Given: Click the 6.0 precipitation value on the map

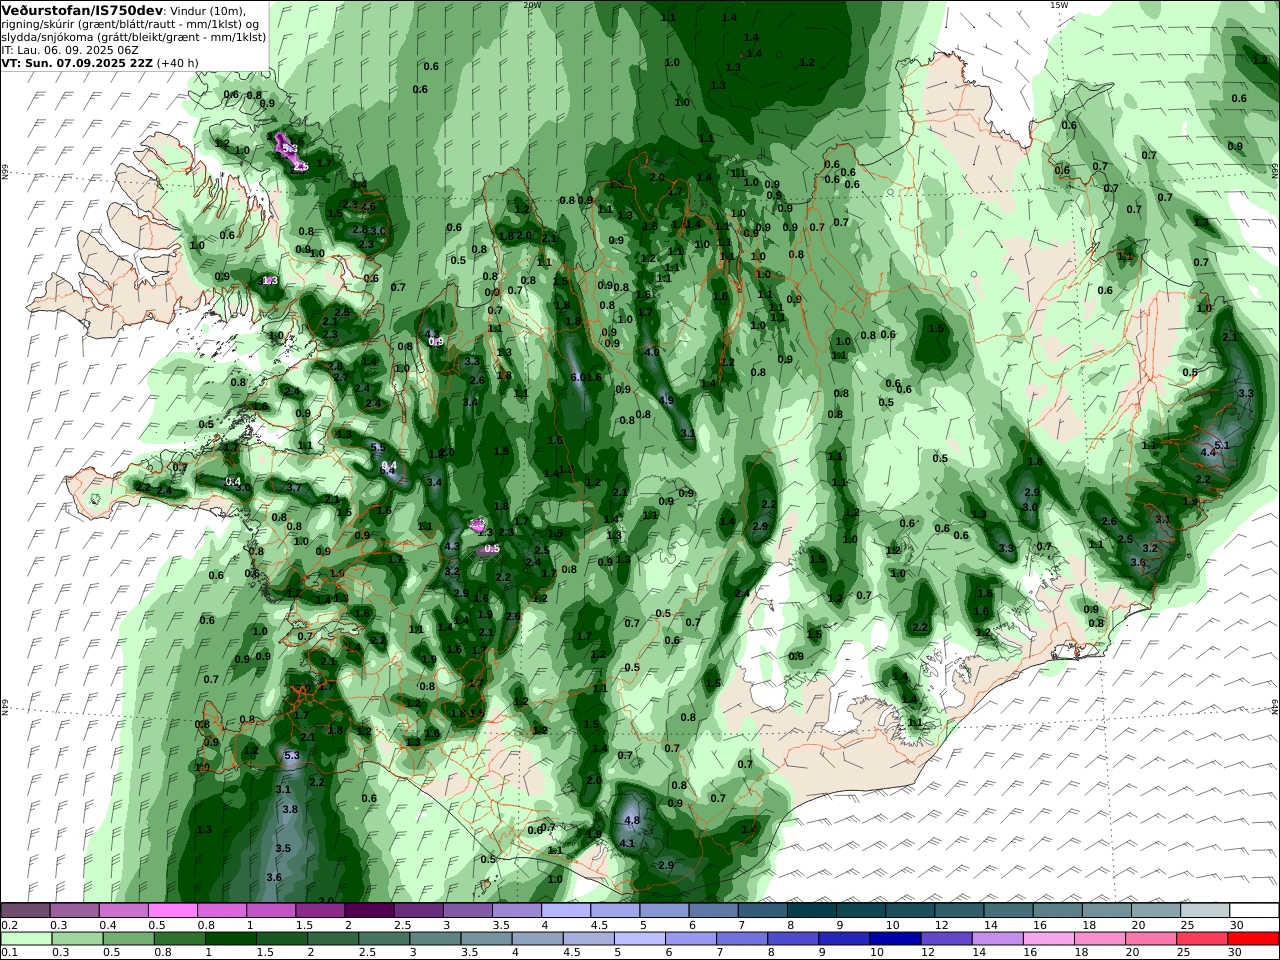Looking at the screenshot, I should pyautogui.click(x=578, y=377).
